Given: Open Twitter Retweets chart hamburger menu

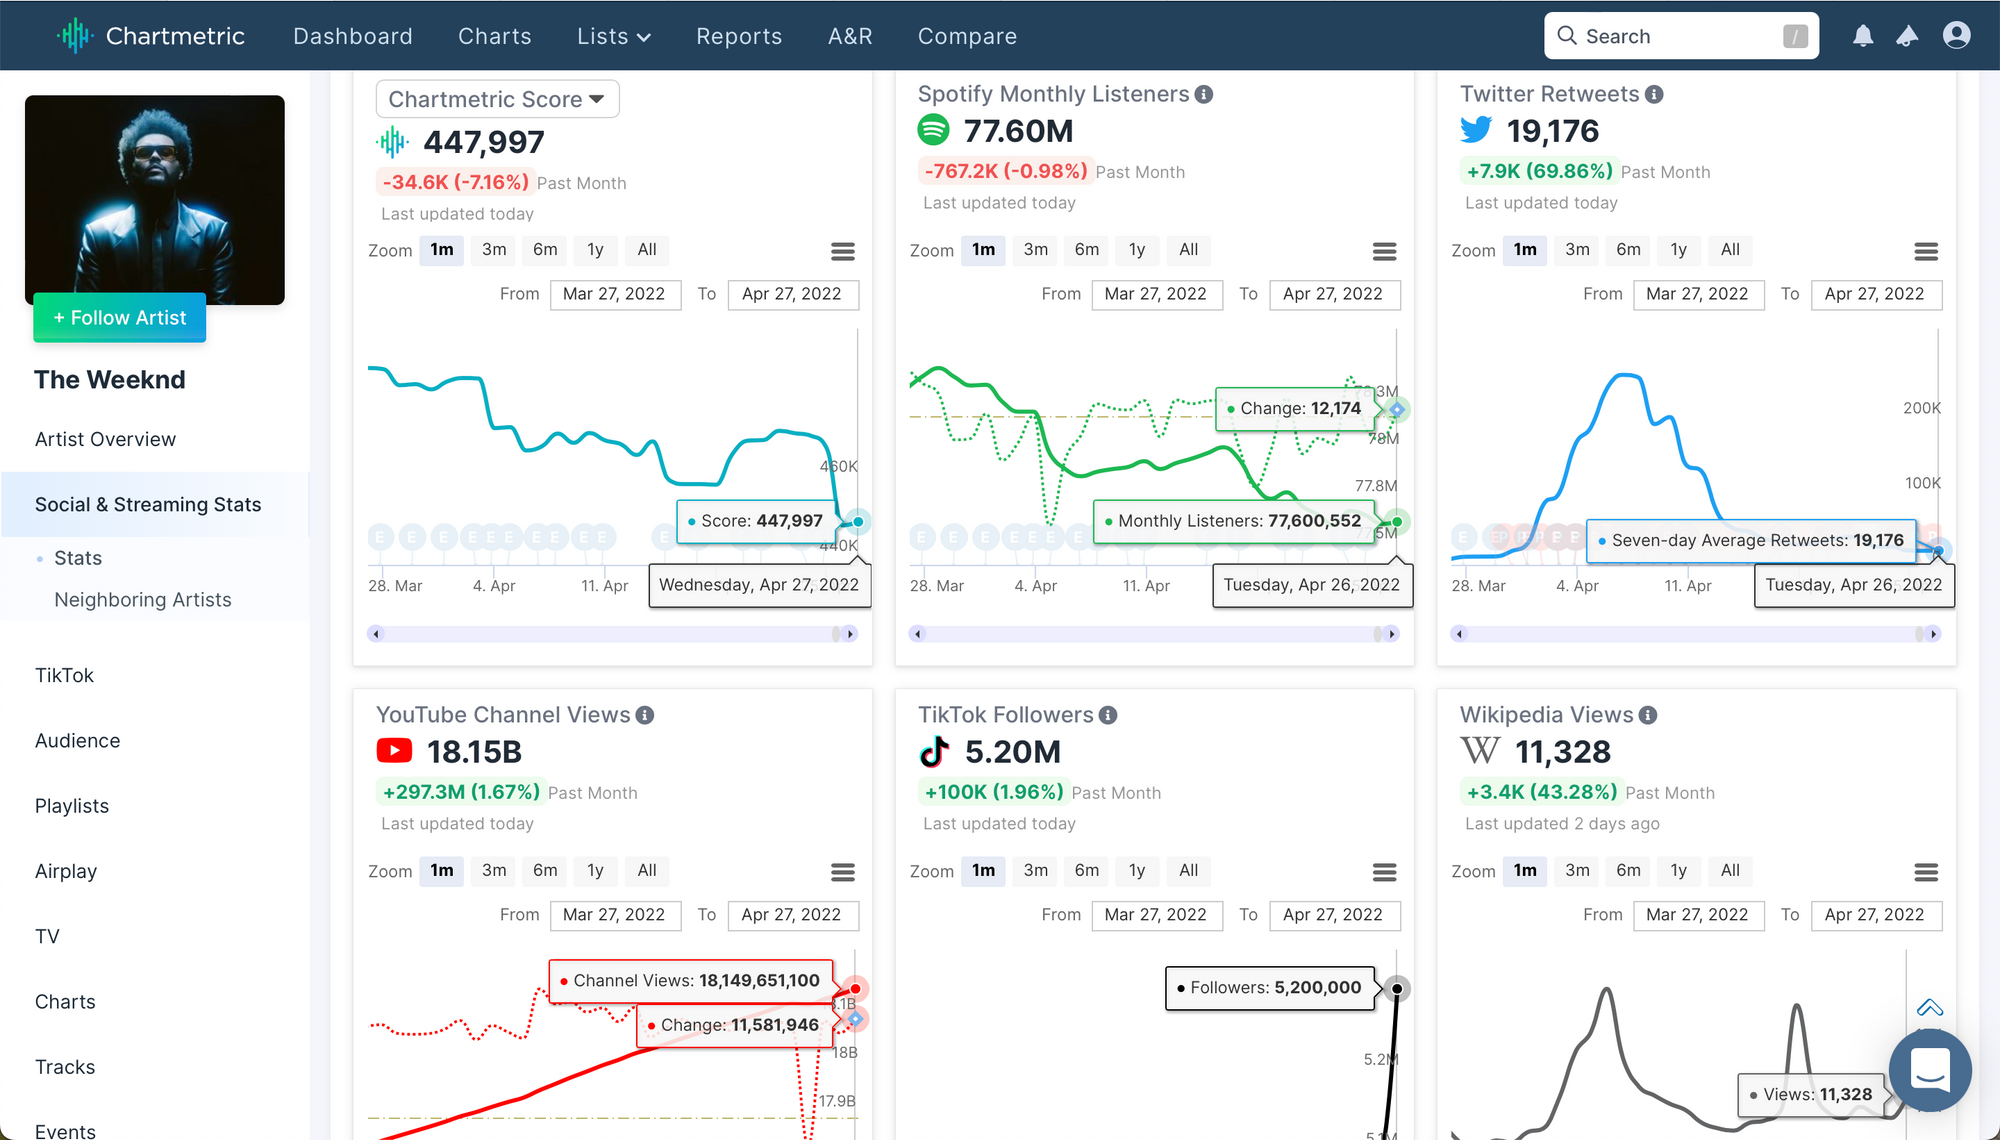Looking at the screenshot, I should [x=1925, y=251].
